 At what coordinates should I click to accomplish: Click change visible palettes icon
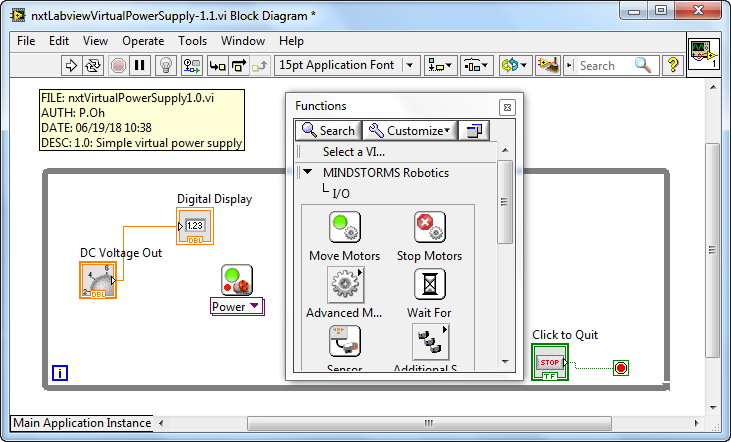coord(474,131)
